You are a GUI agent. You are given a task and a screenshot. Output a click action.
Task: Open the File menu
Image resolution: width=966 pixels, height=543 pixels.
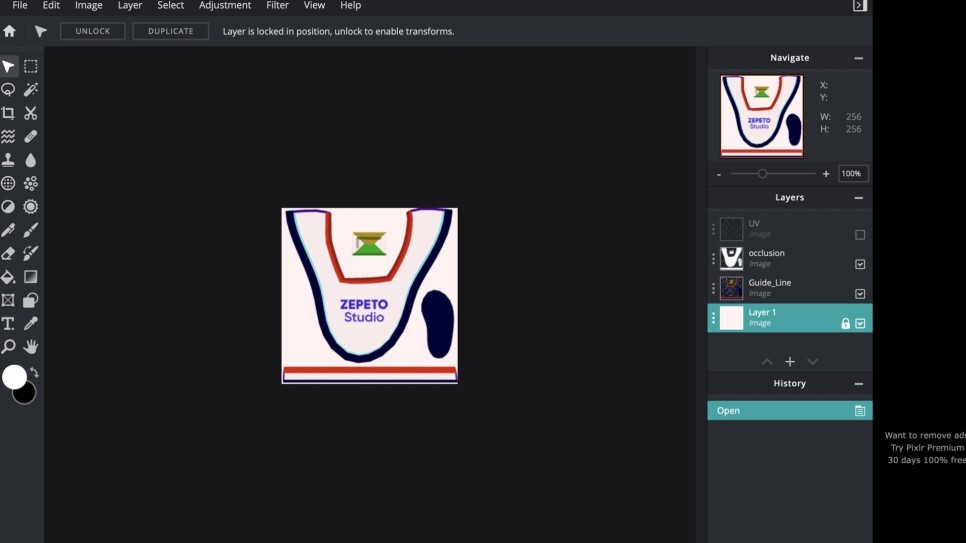pyautogui.click(x=20, y=6)
